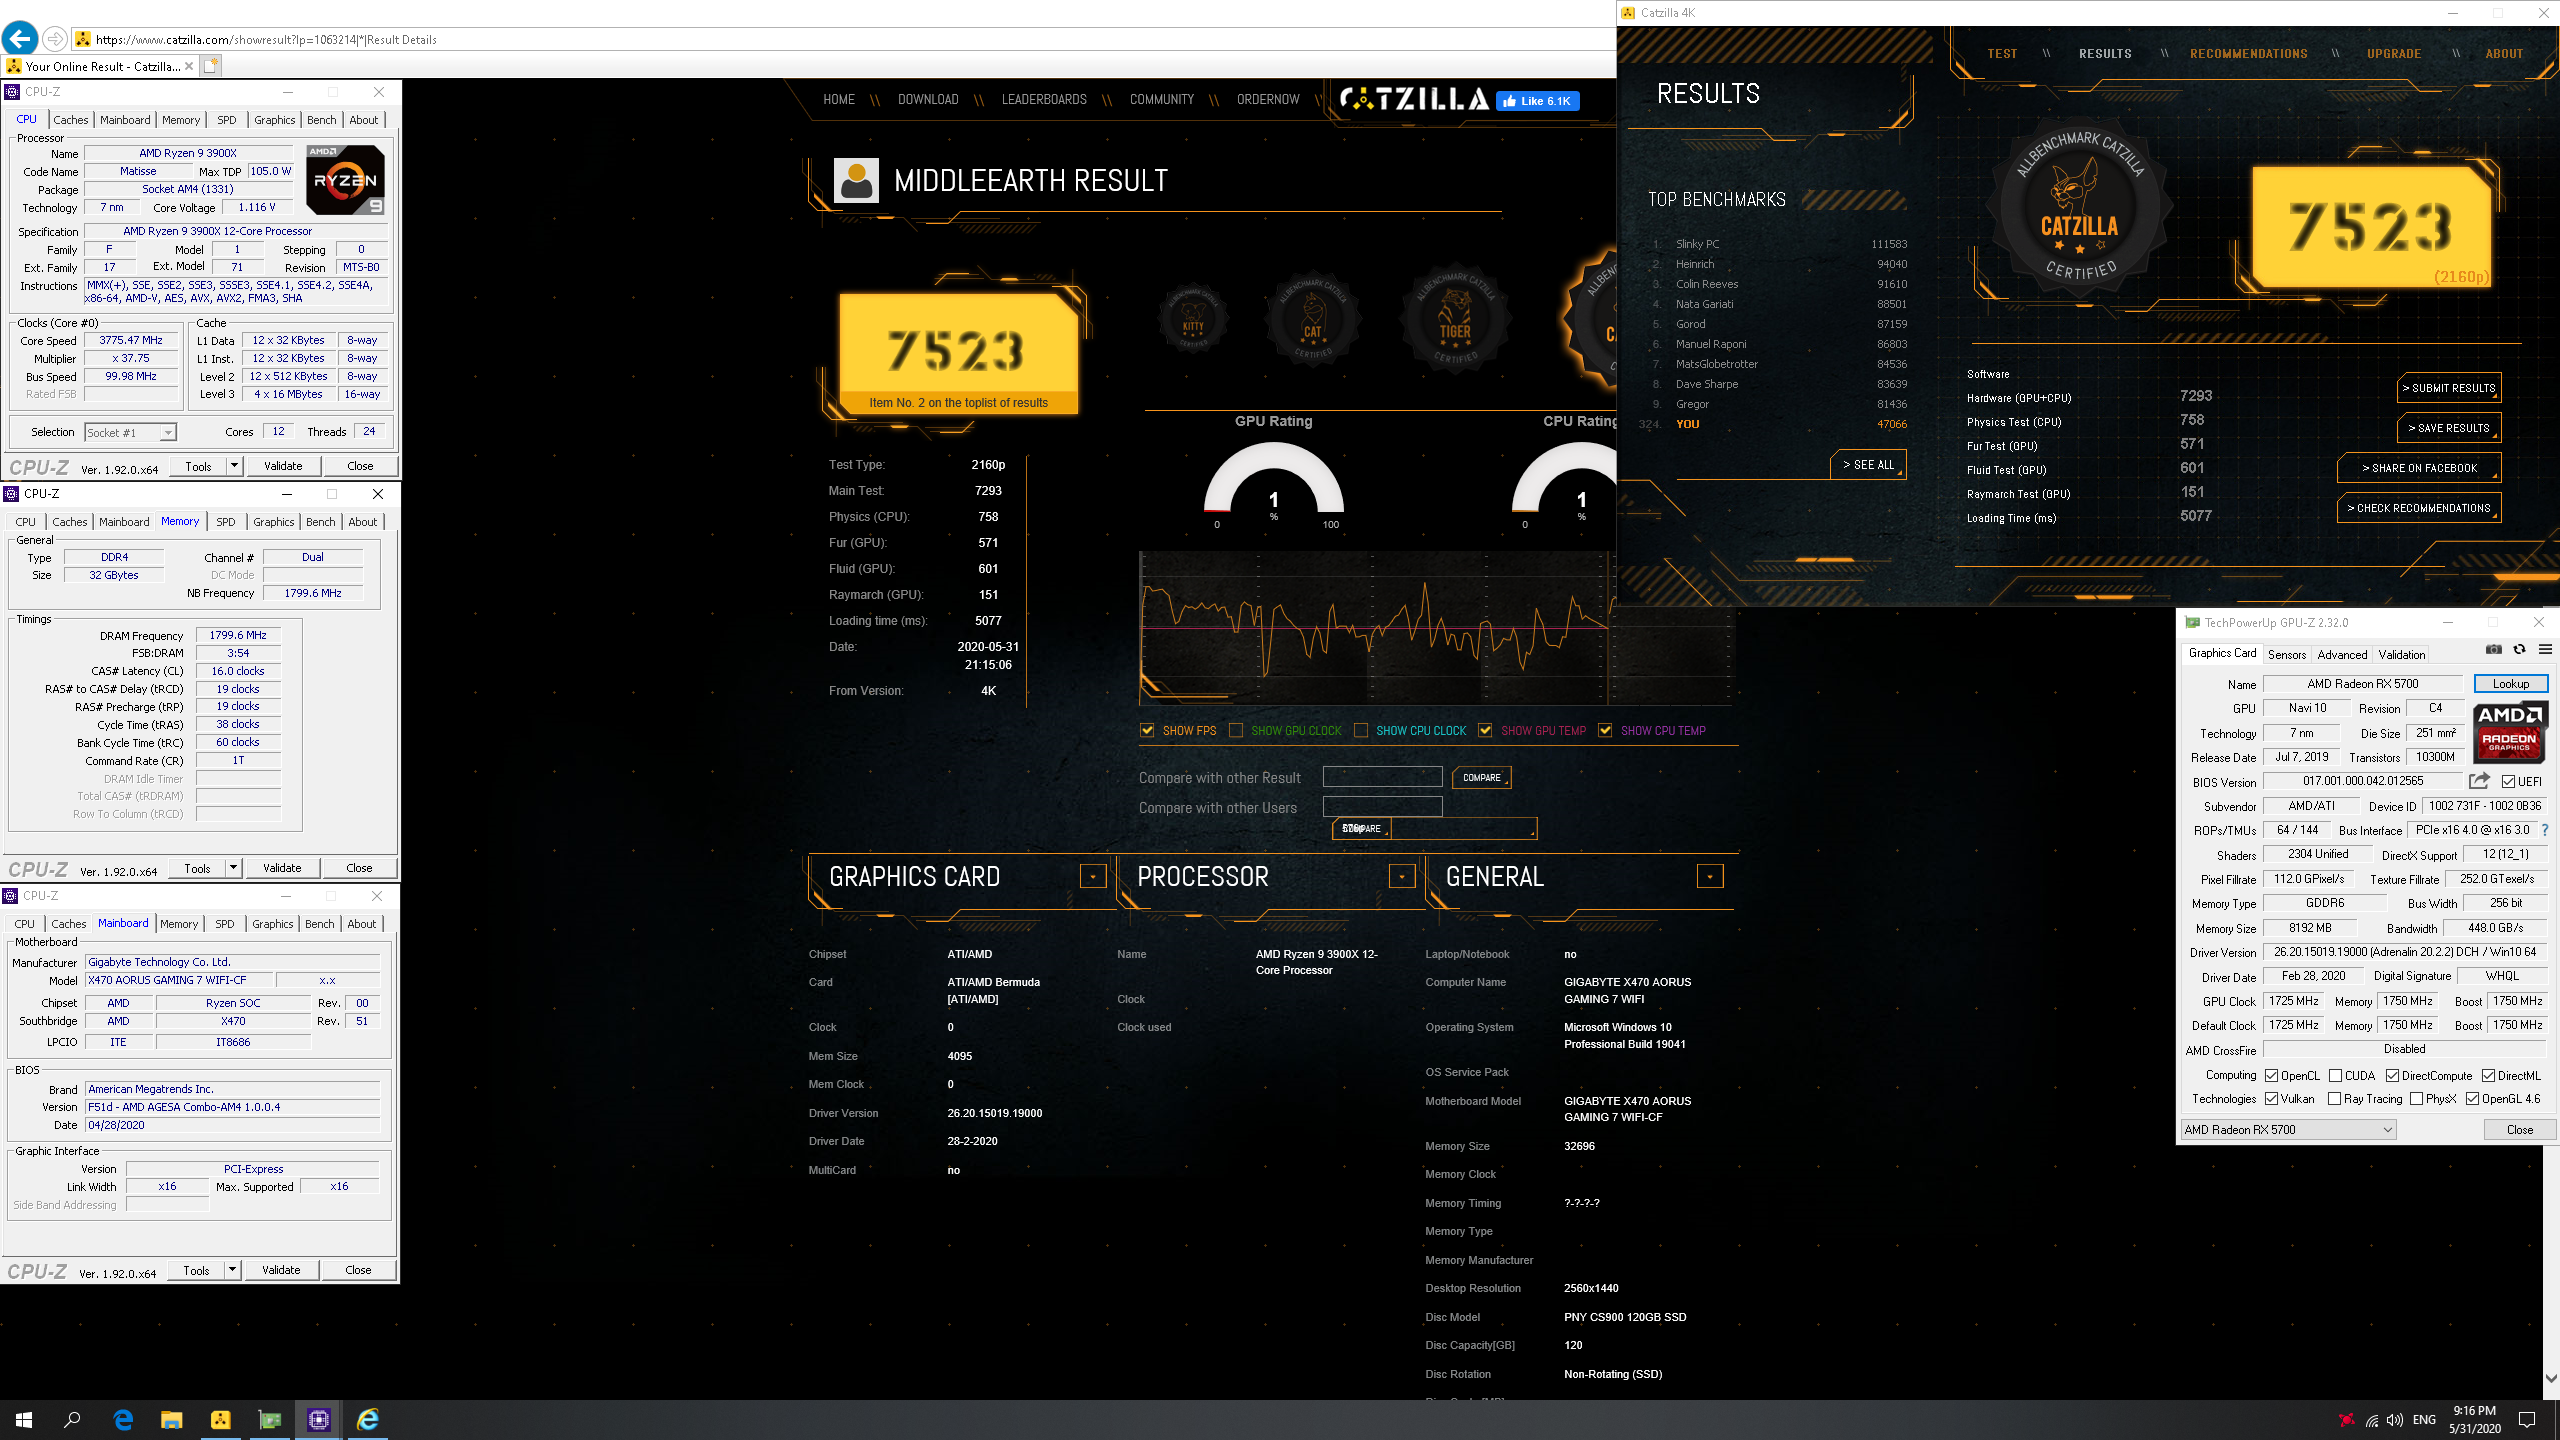Viewport: 2560px width, 1440px height.
Task: Click the Bus Interface question mark icon
Action: point(2545,830)
